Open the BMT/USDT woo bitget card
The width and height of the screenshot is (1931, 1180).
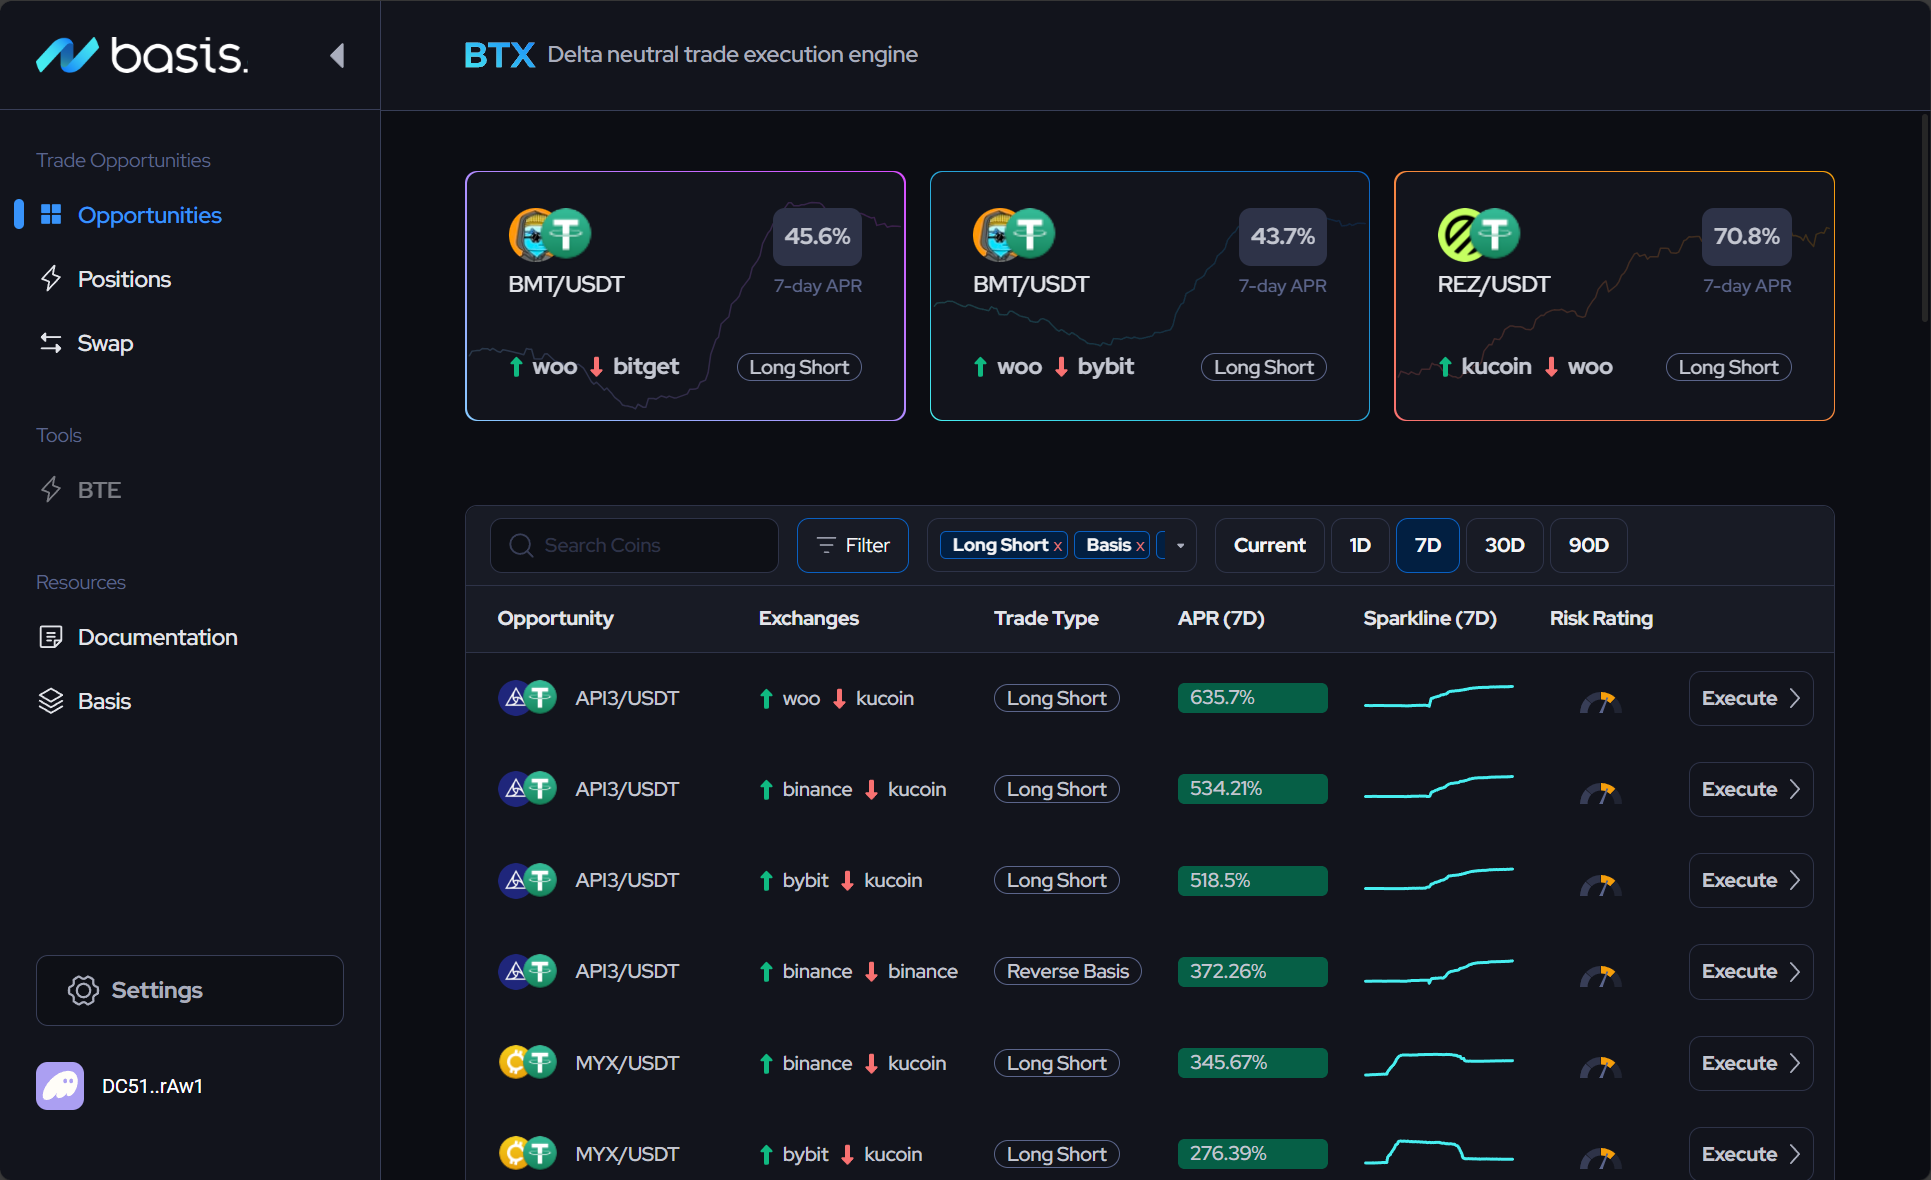click(x=685, y=296)
